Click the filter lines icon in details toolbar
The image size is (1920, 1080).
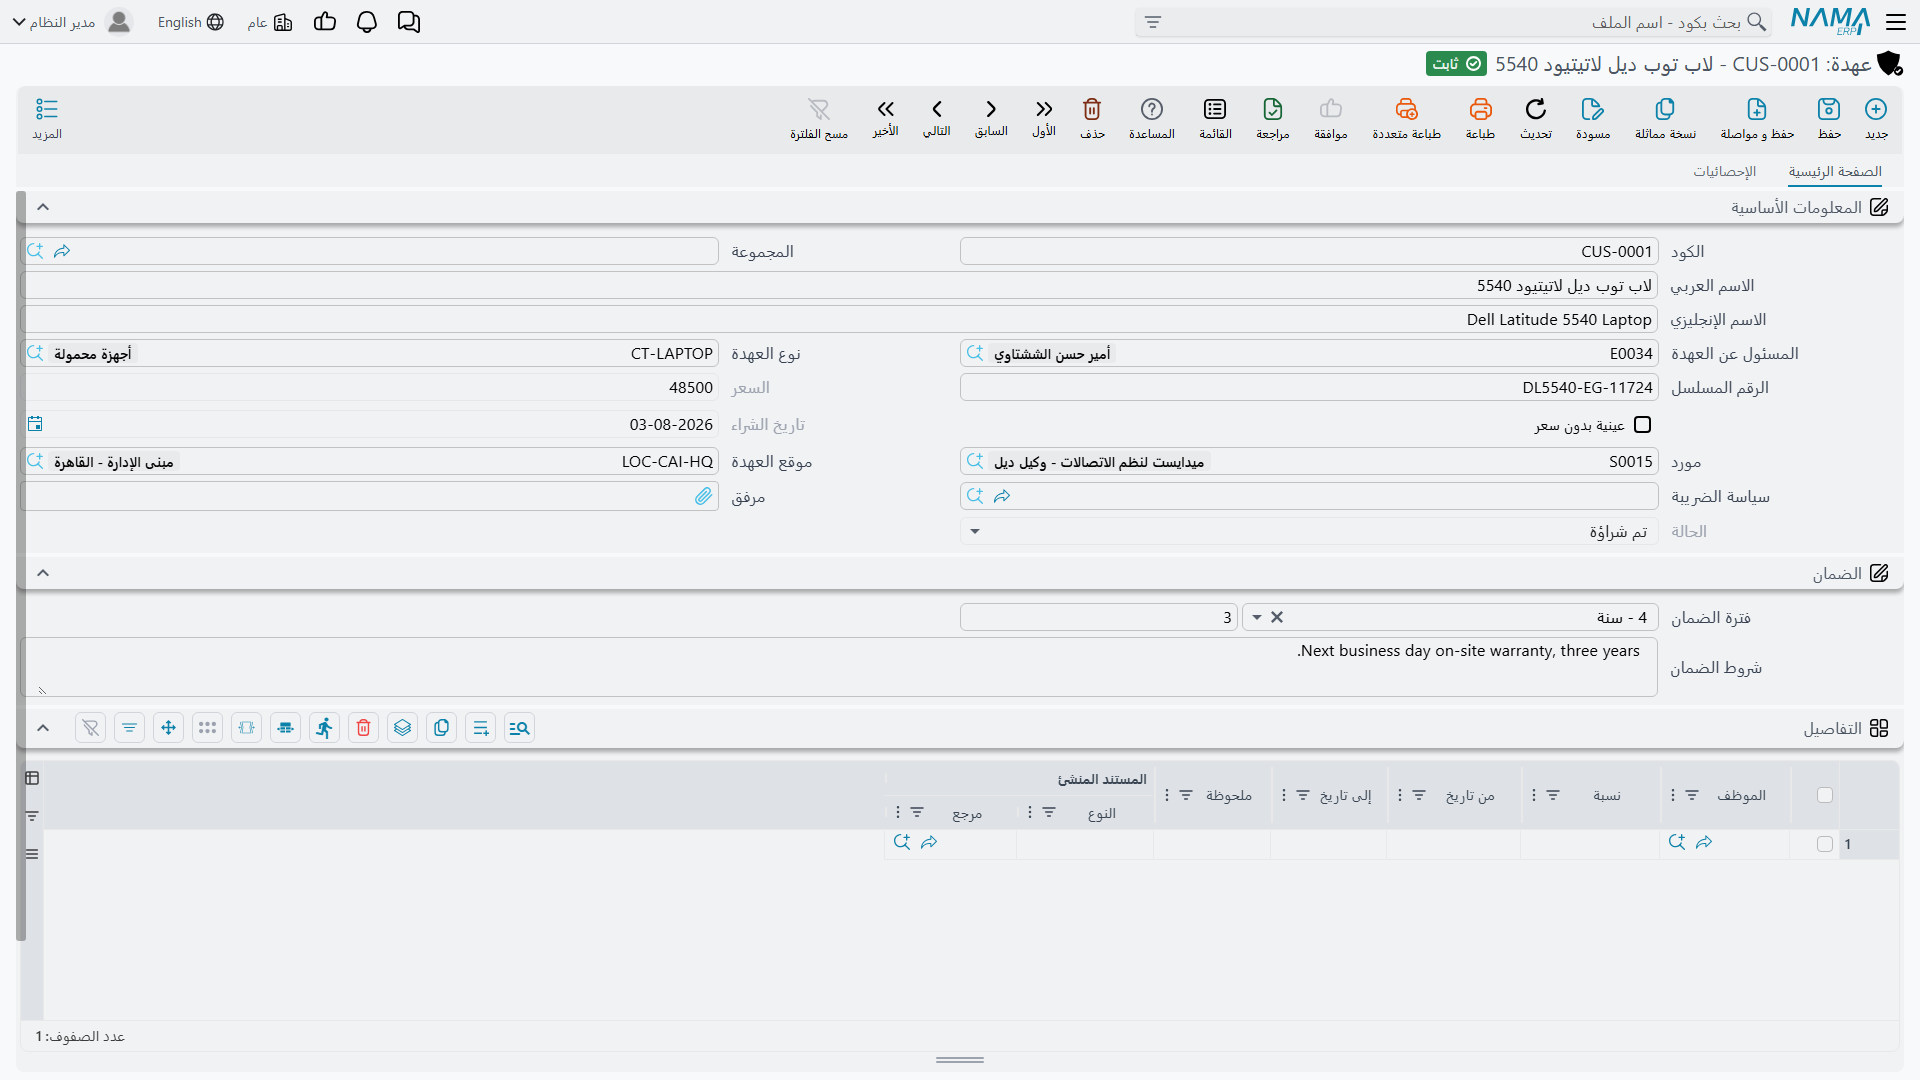130,728
